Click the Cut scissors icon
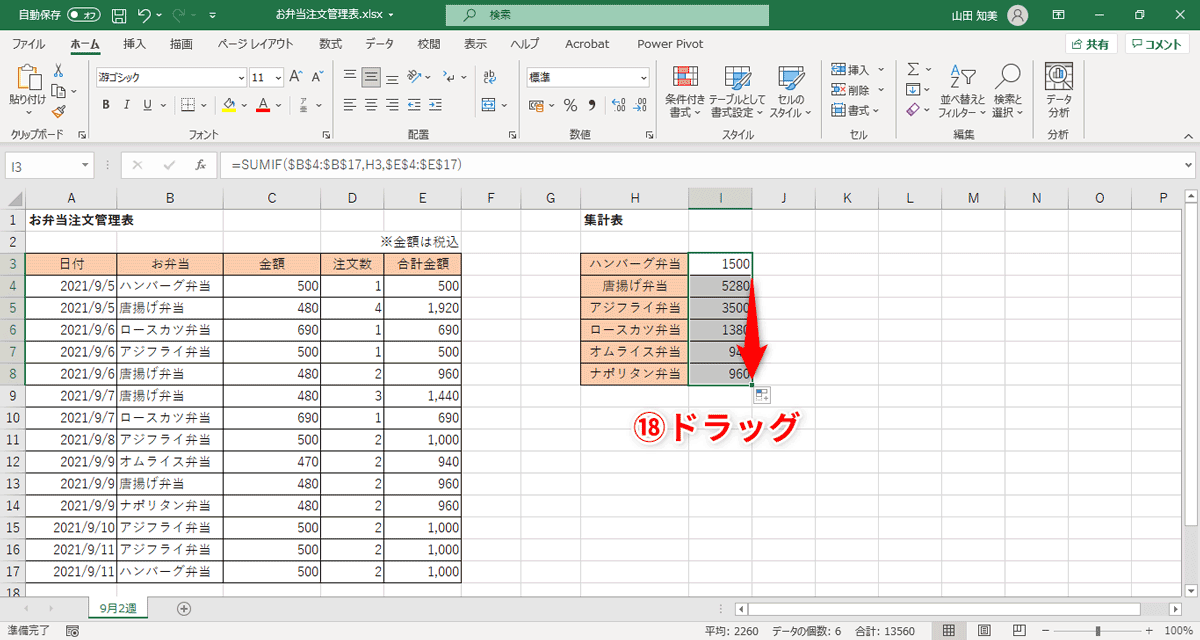Screen dimensions: 1200x640 tap(58, 70)
